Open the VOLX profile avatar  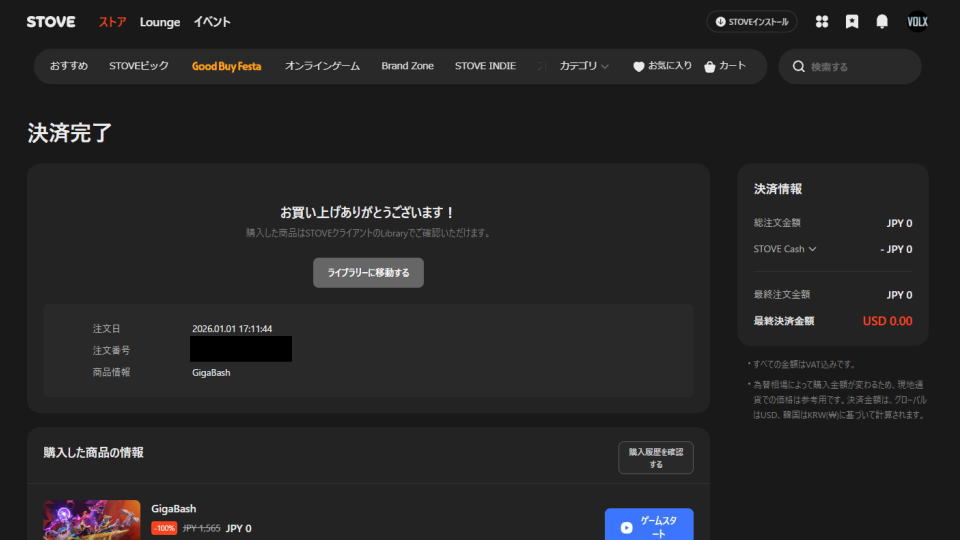click(x=917, y=21)
